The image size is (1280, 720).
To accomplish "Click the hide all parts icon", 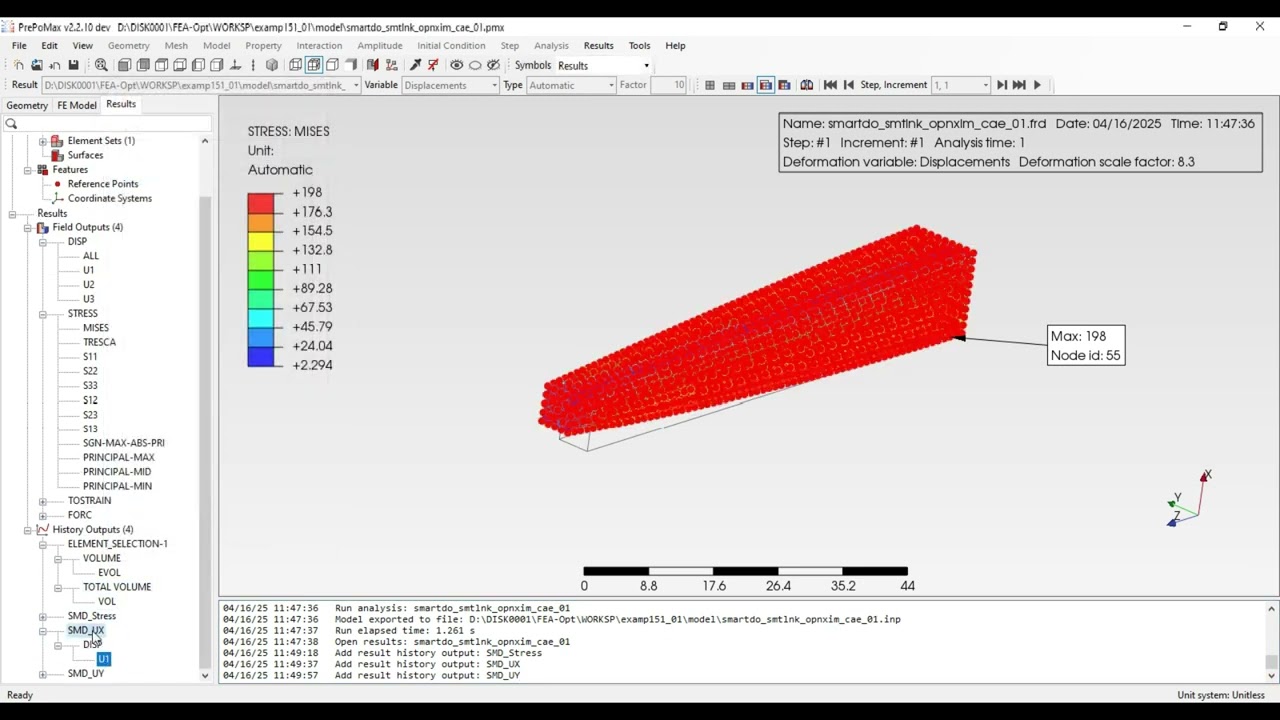I will pyautogui.click(x=475, y=65).
